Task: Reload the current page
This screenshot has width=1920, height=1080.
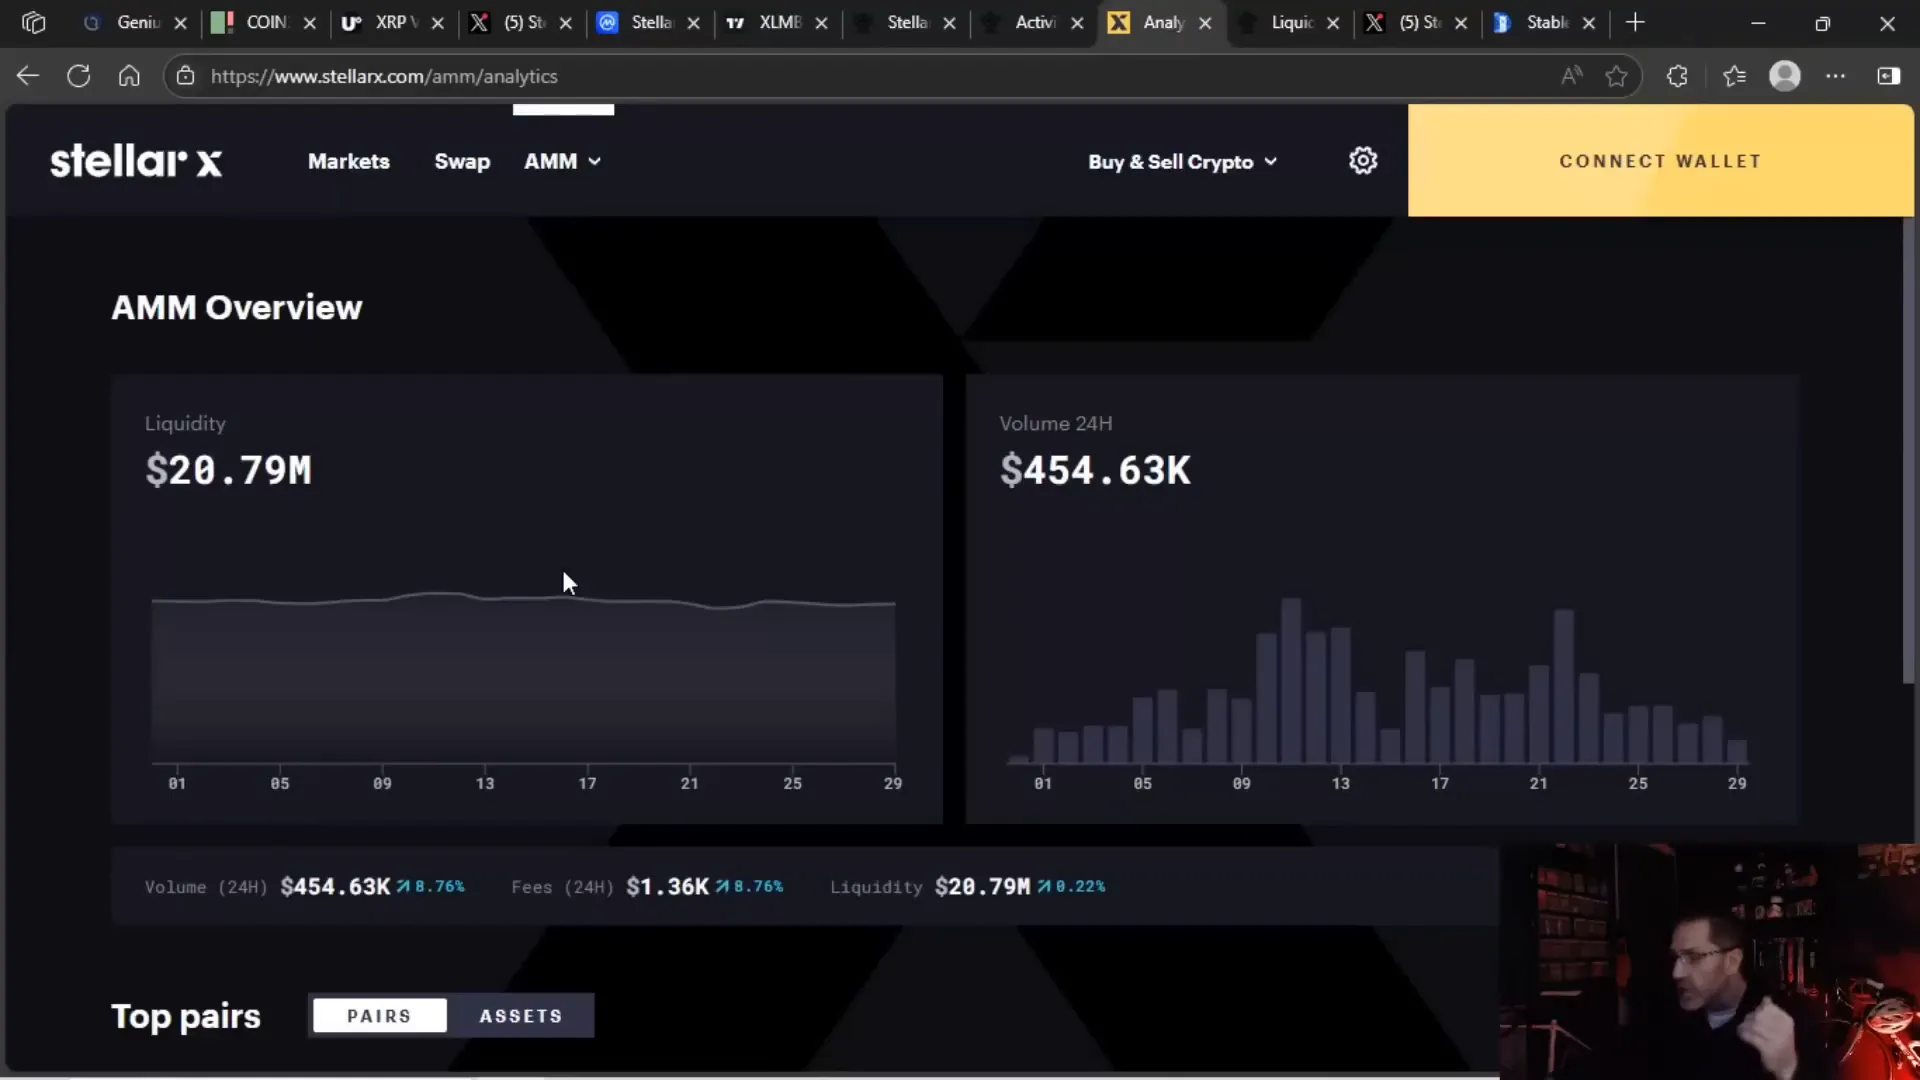Action: (x=78, y=76)
